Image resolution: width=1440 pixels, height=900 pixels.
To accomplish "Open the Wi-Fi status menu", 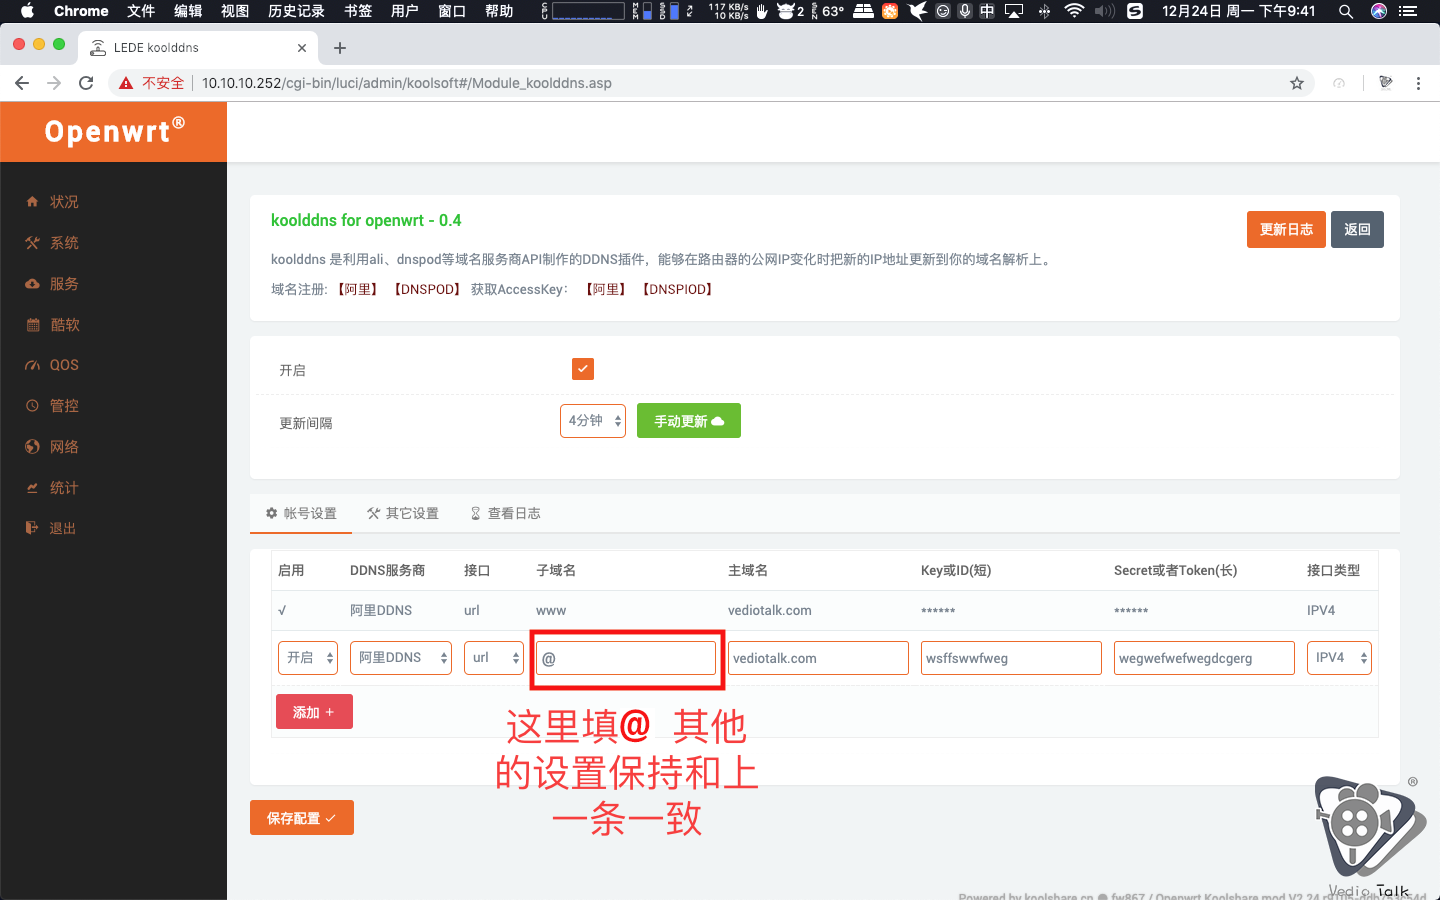I will pos(1074,11).
